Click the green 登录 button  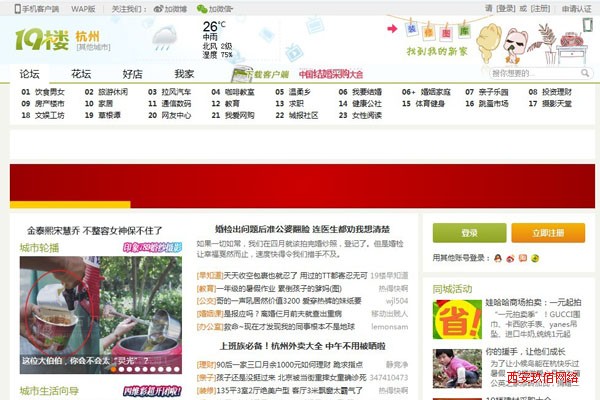click(469, 233)
